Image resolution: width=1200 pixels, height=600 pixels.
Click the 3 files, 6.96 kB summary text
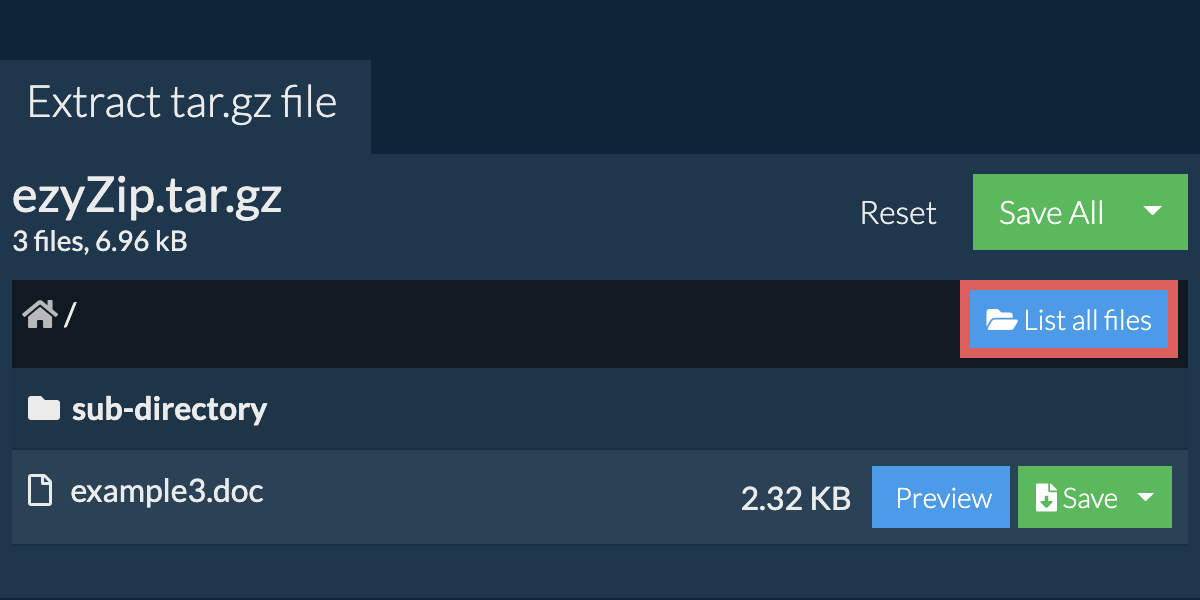100,241
